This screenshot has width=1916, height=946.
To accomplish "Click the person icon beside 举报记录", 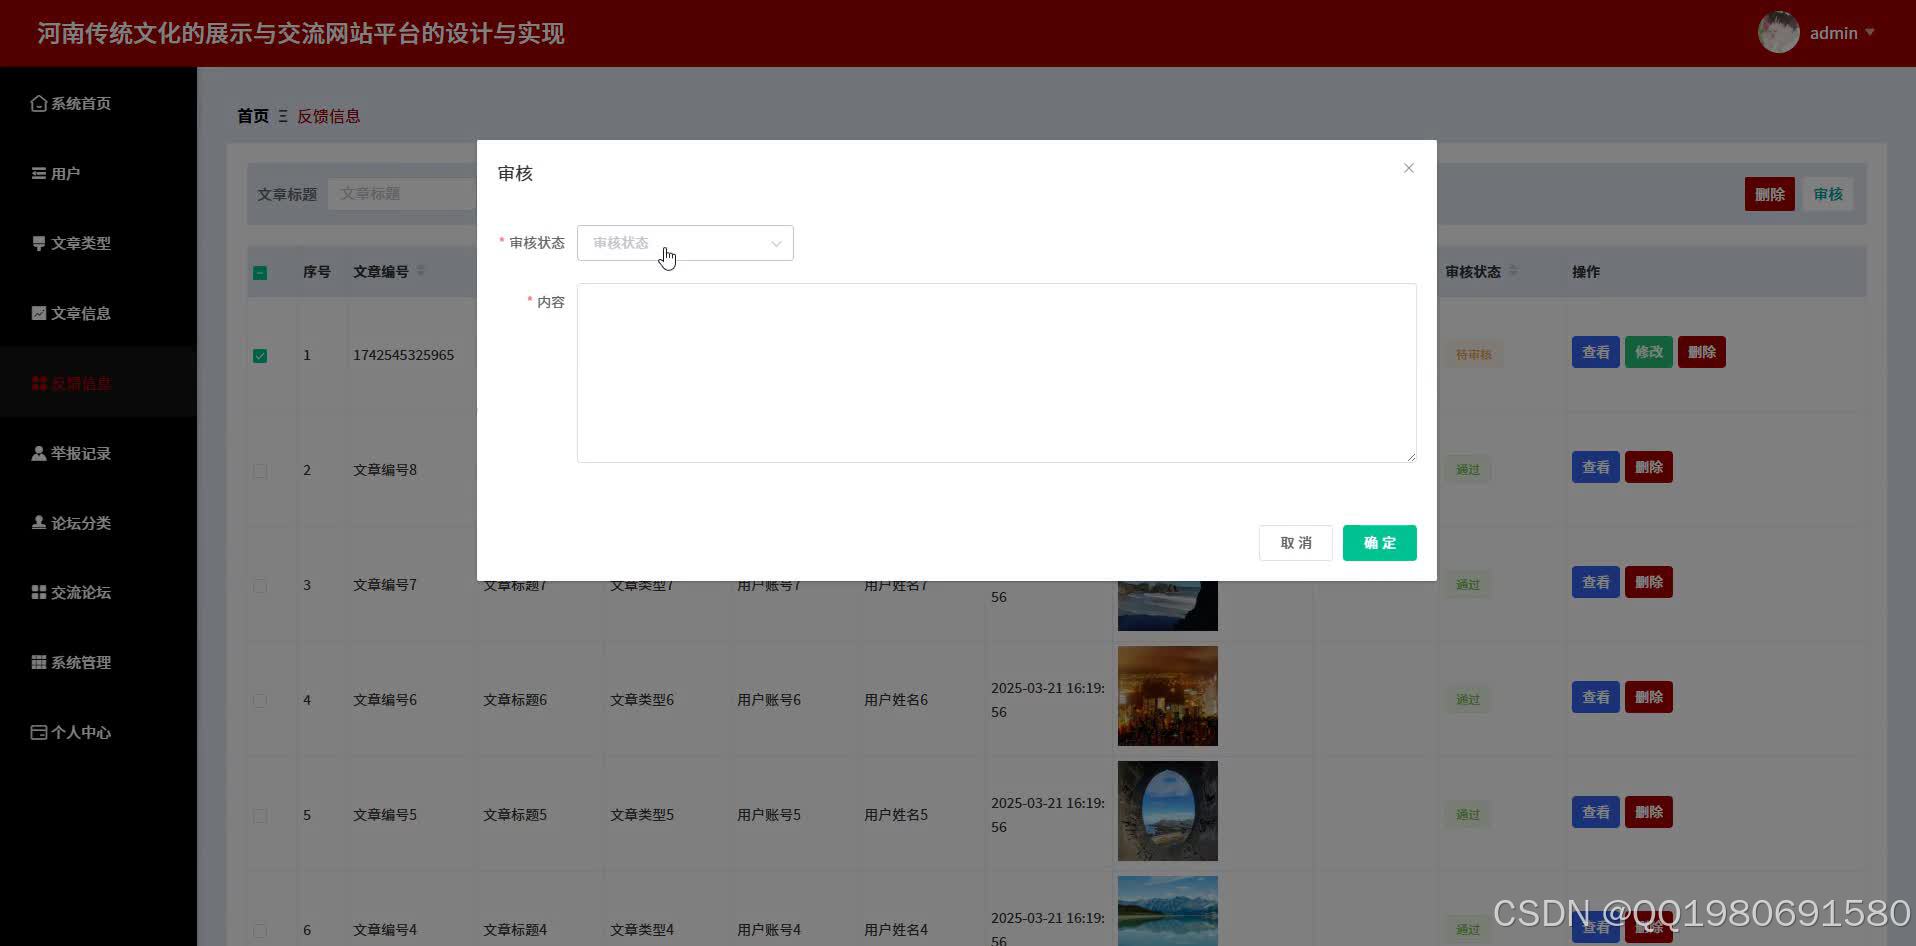I will (39, 453).
